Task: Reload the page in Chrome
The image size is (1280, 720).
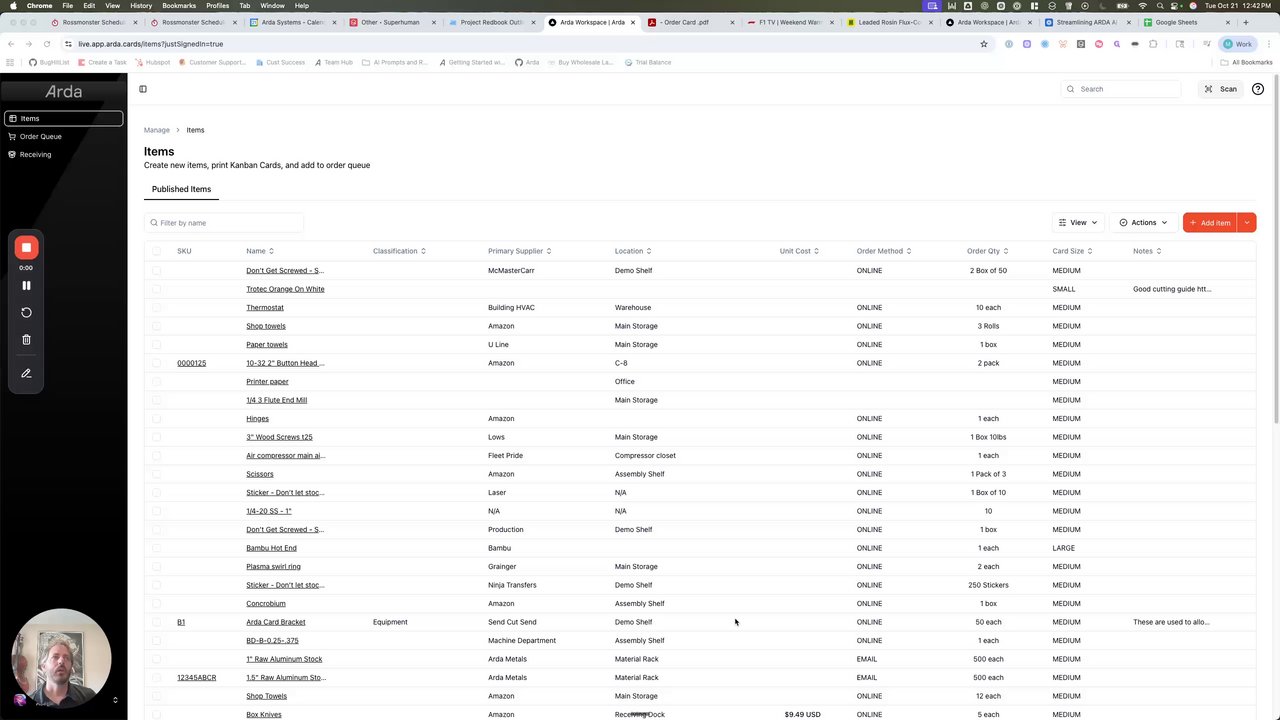Action: pos(47,44)
